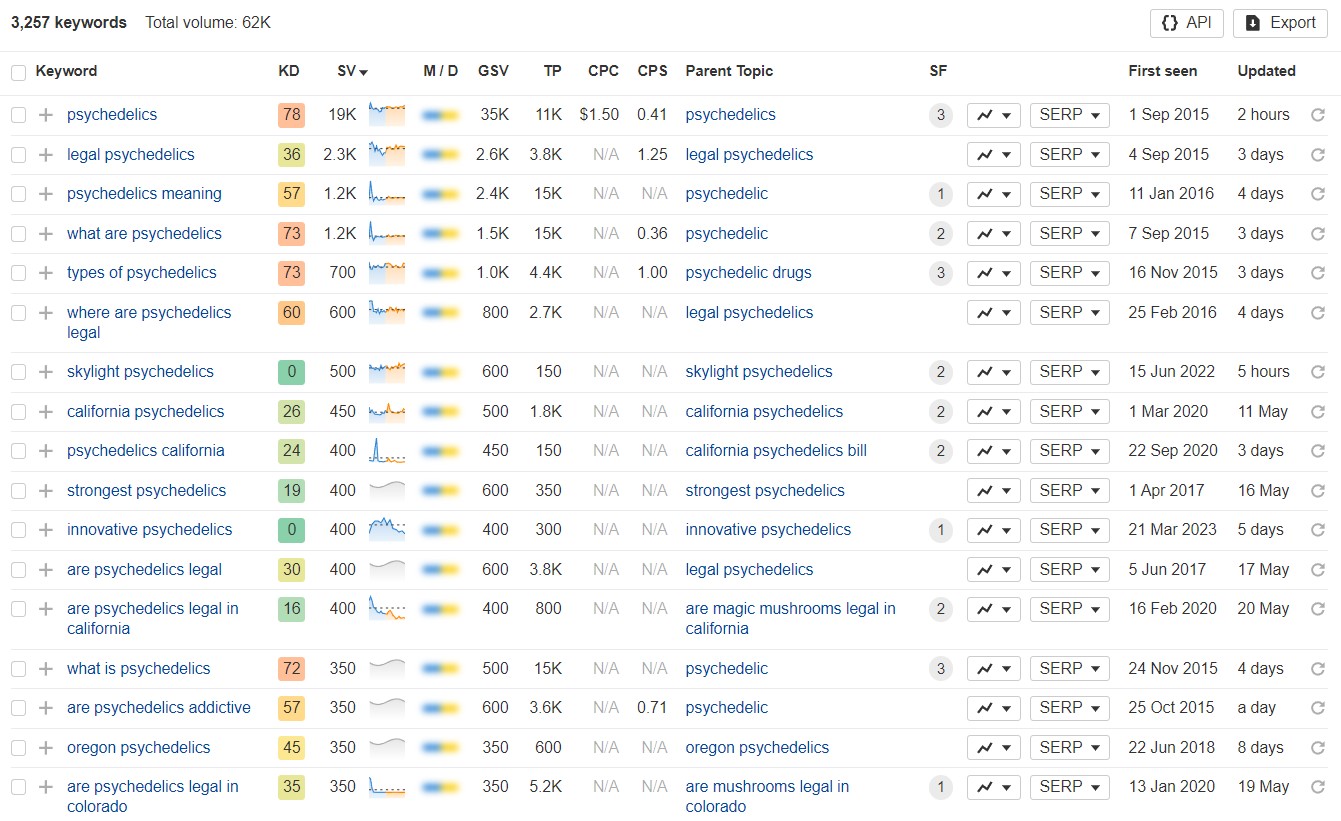Viewport: 1341px width, 821px height.
Task: Add 'skylight psychedelics' keyword using plus icon
Action: tap(45, 372)
